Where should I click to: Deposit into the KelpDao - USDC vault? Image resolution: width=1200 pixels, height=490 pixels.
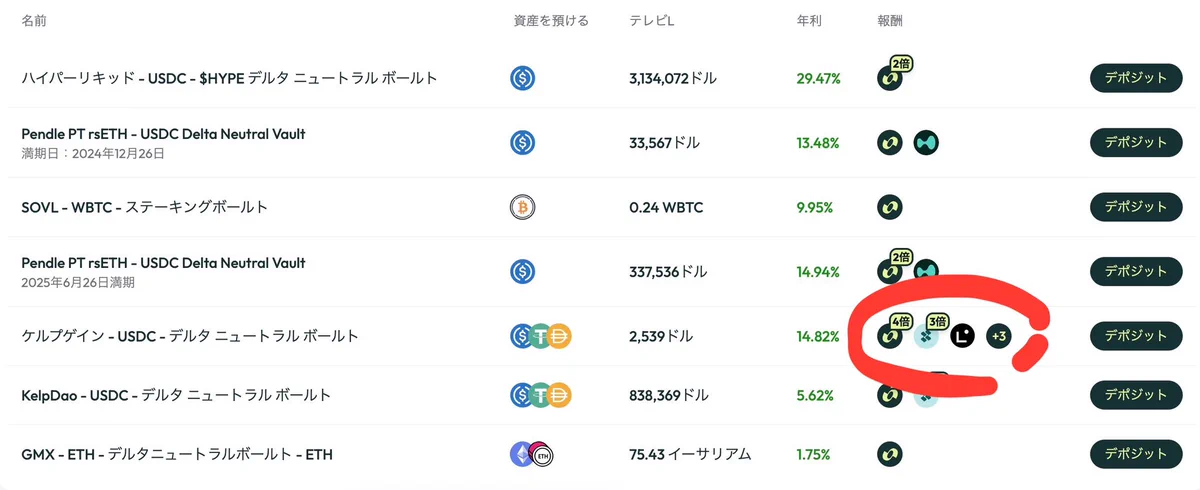[x=1136, y=395]
